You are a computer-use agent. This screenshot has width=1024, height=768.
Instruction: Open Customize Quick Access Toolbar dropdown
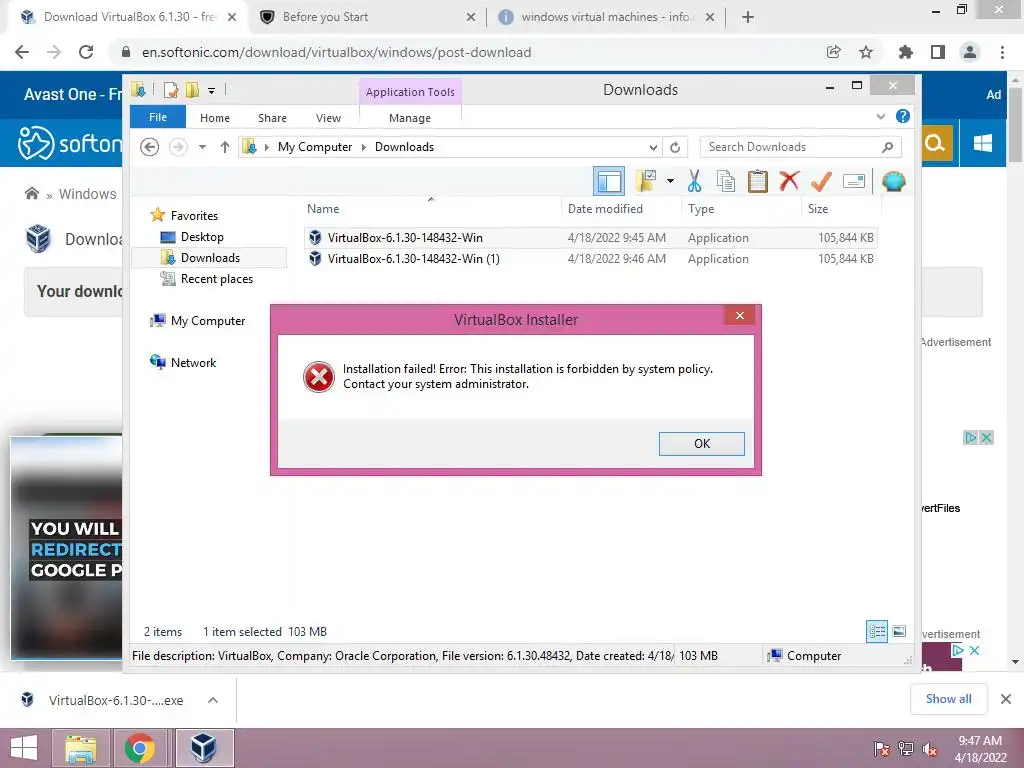point(212,91)
